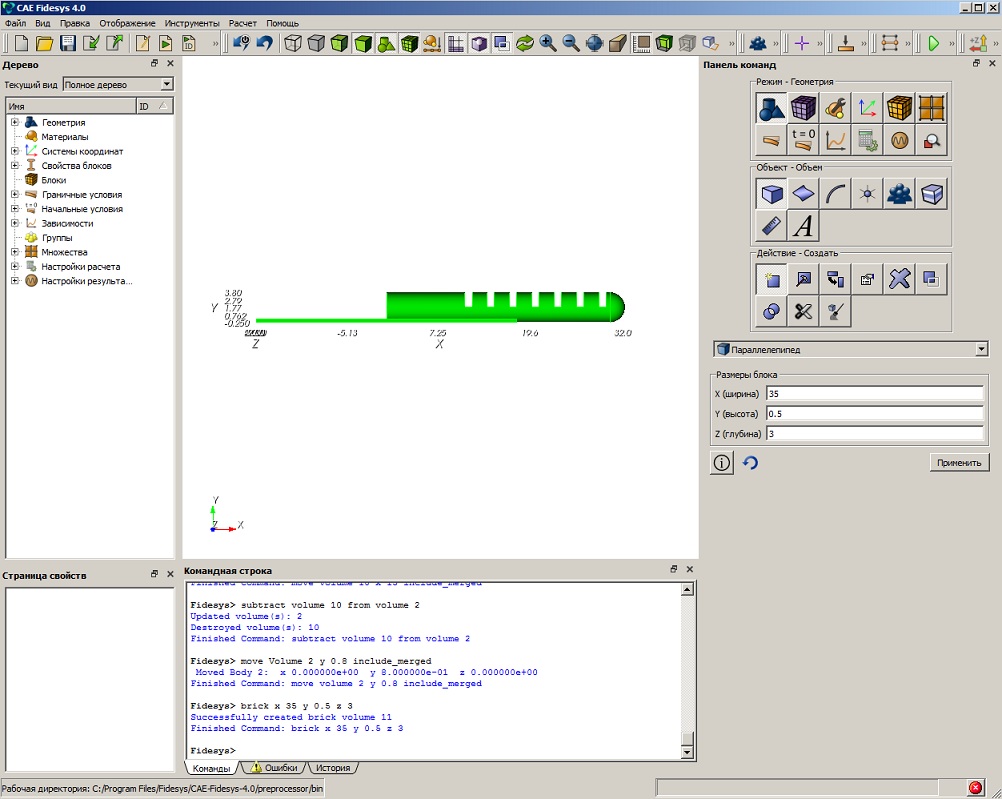Click the blue reset arrow button
1002x799 pixels.
(x=750, y=462)
